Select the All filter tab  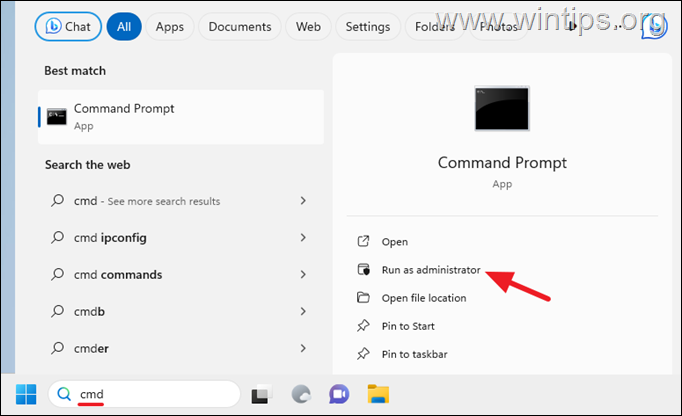pos(124,27)
